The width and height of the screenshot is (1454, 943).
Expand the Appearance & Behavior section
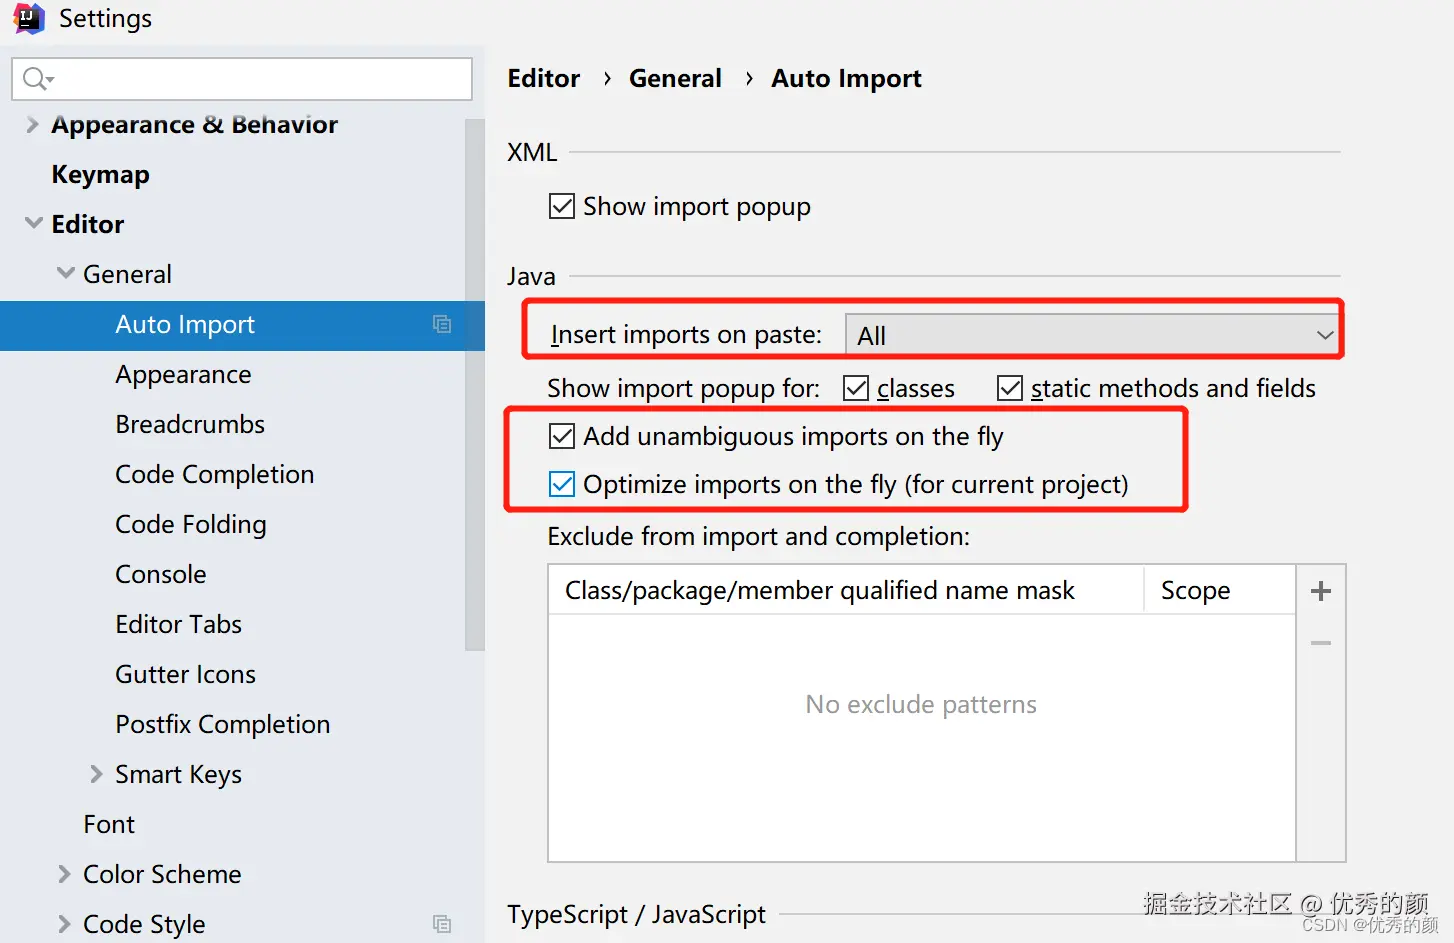click(33, 125)
